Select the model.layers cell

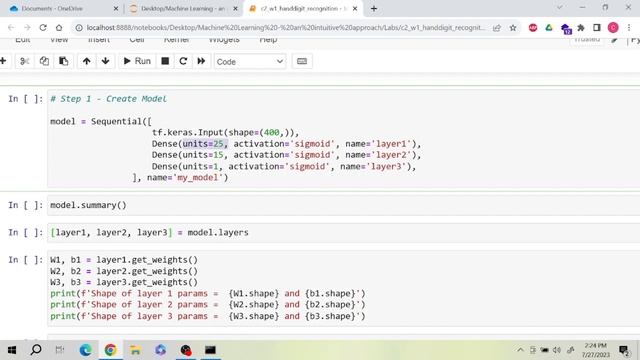point(344,233)
